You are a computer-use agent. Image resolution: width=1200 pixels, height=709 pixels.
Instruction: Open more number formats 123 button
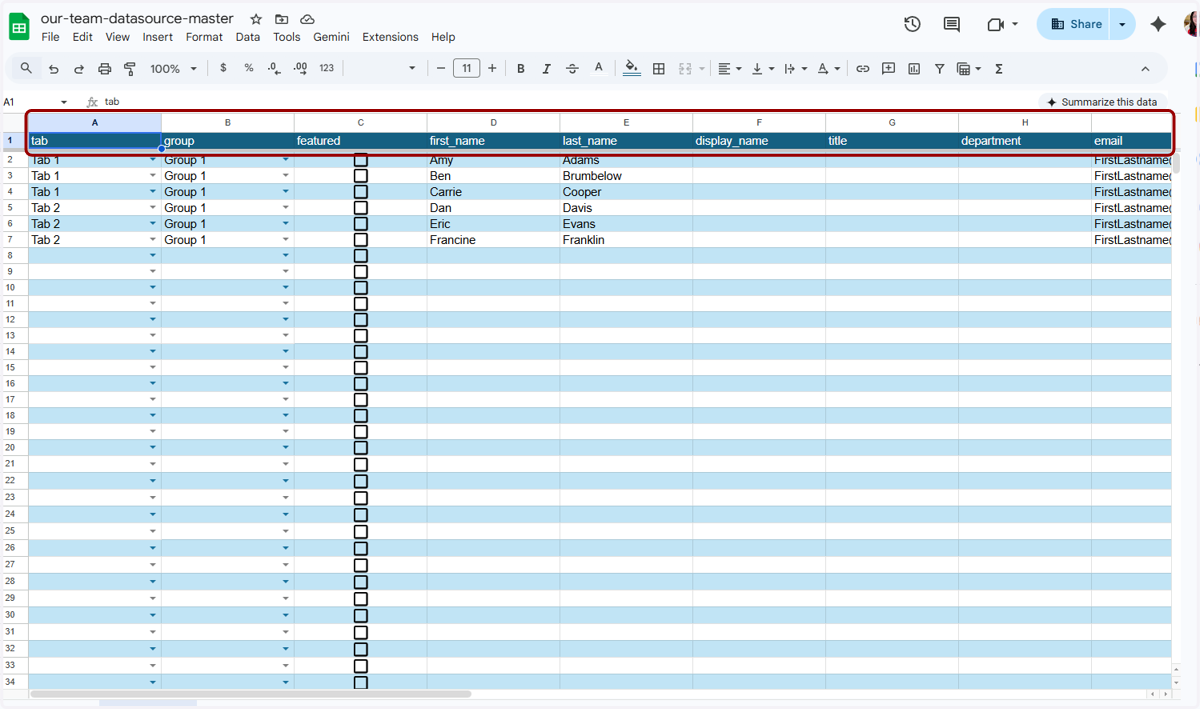point(327,68)
